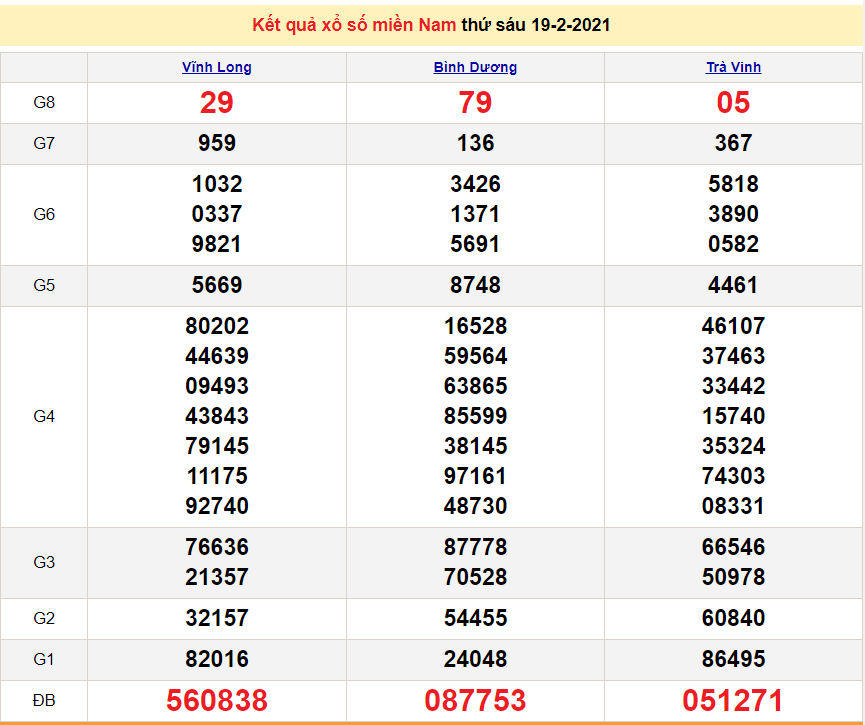865x725 pixels.
Task: Open the Trà Vinh province link
Action: click(x=733, y=67)
